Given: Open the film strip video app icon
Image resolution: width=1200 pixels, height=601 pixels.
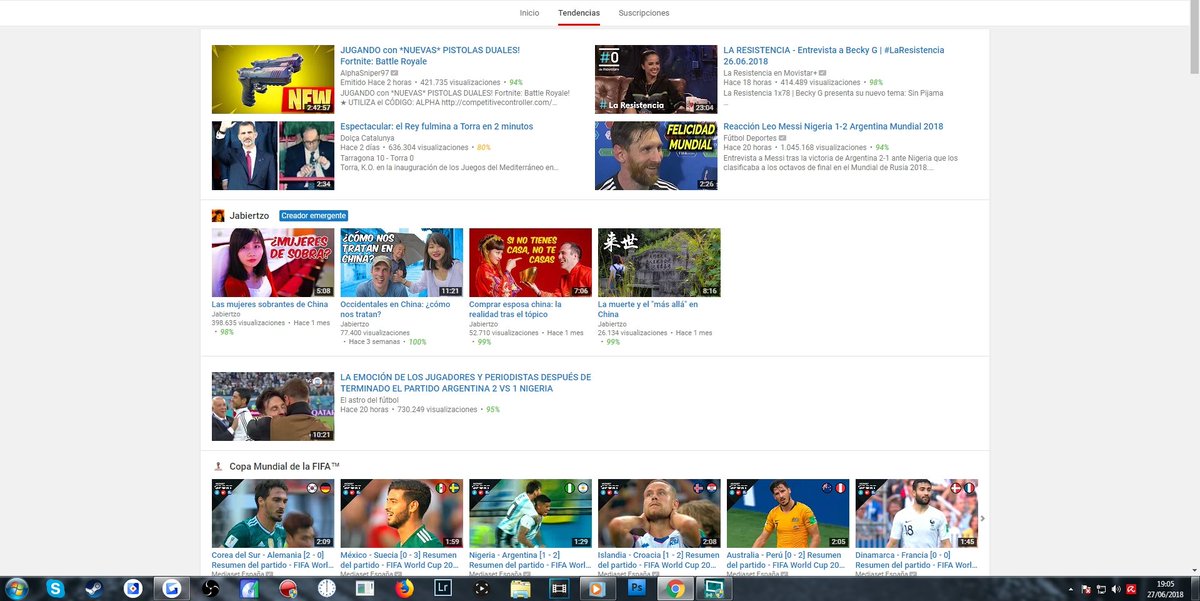Looking at the screenshot, I should [559, 588].
